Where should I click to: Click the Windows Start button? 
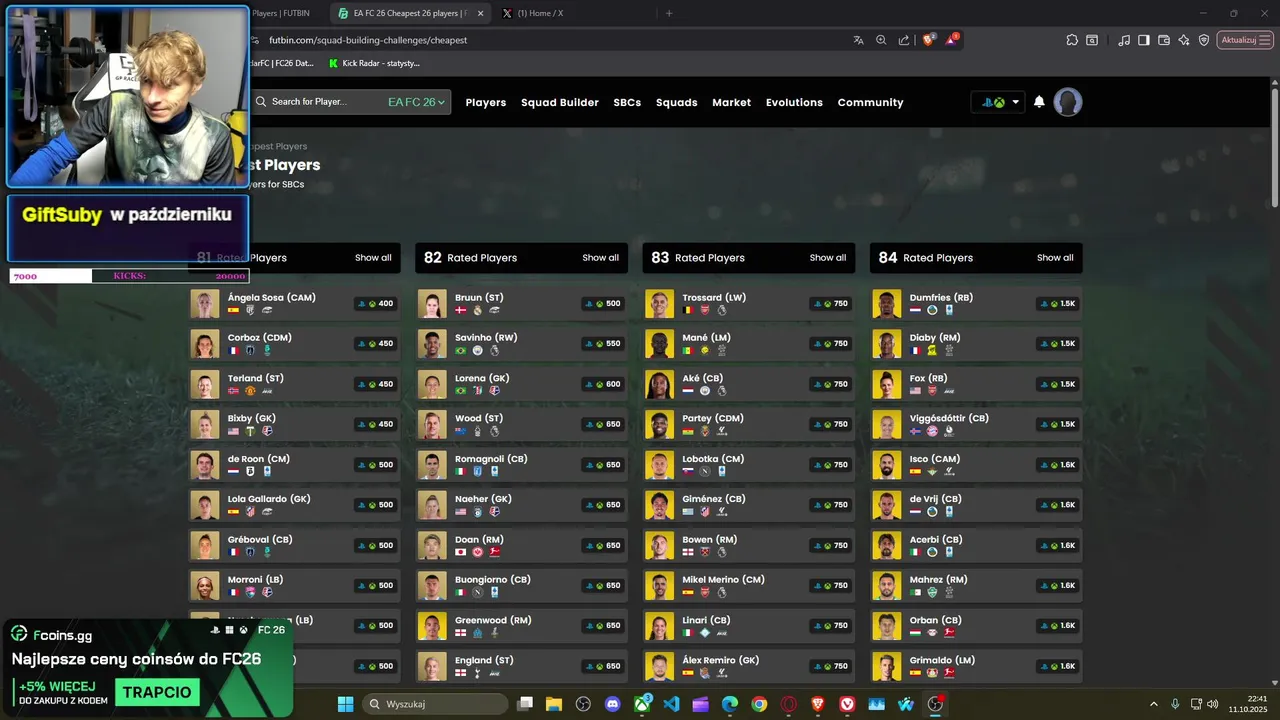345,704
